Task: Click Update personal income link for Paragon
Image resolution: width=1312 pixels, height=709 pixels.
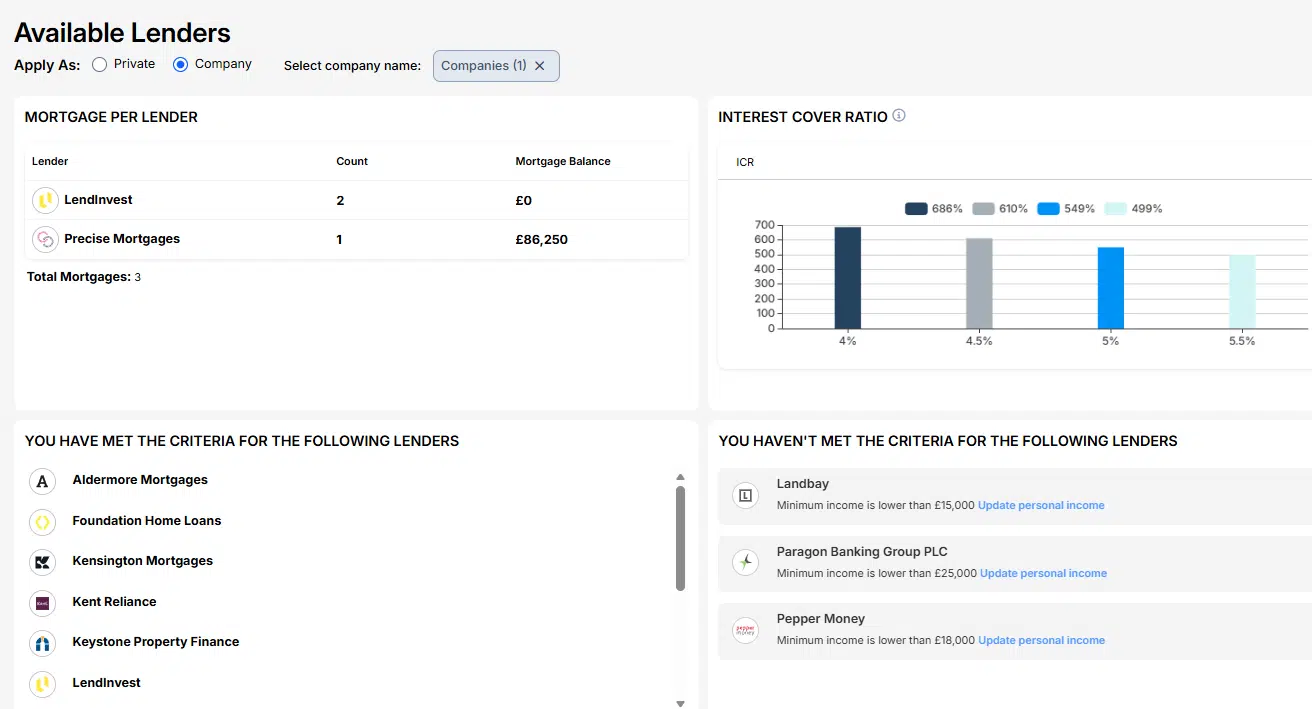Action: [x=1043, y=574]
